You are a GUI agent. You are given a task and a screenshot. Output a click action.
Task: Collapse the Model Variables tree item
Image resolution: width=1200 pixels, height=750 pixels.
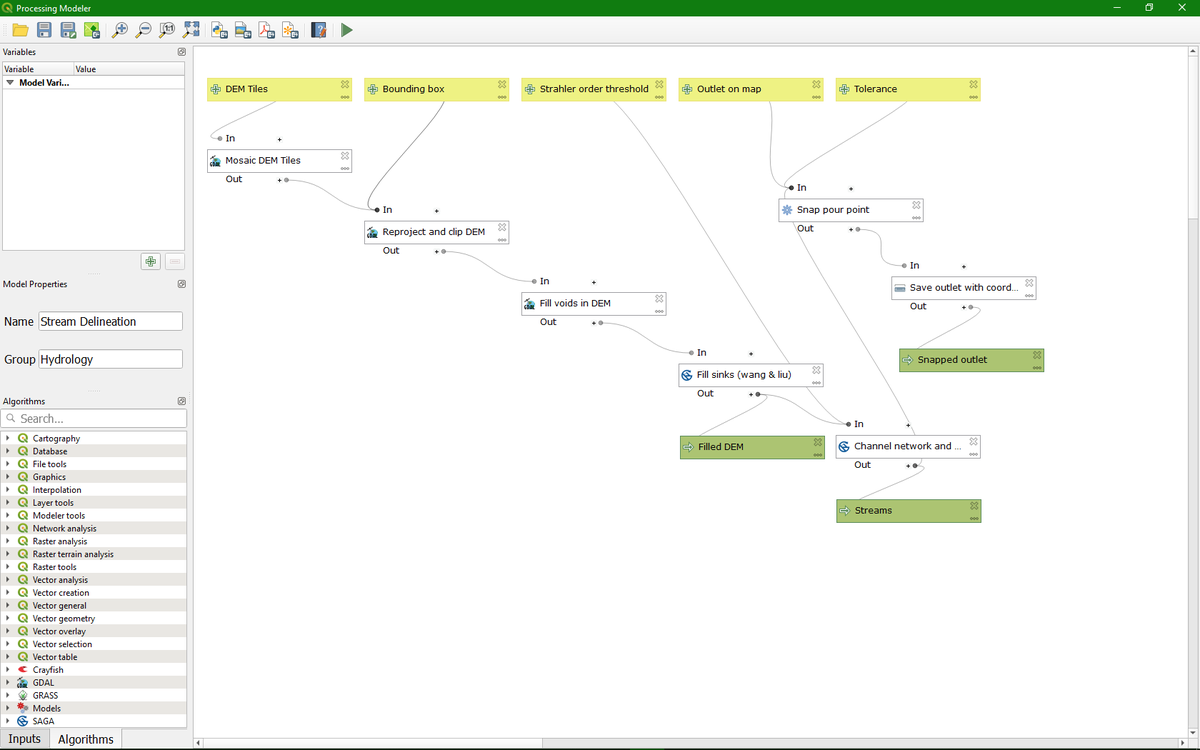tap(9, 84)
